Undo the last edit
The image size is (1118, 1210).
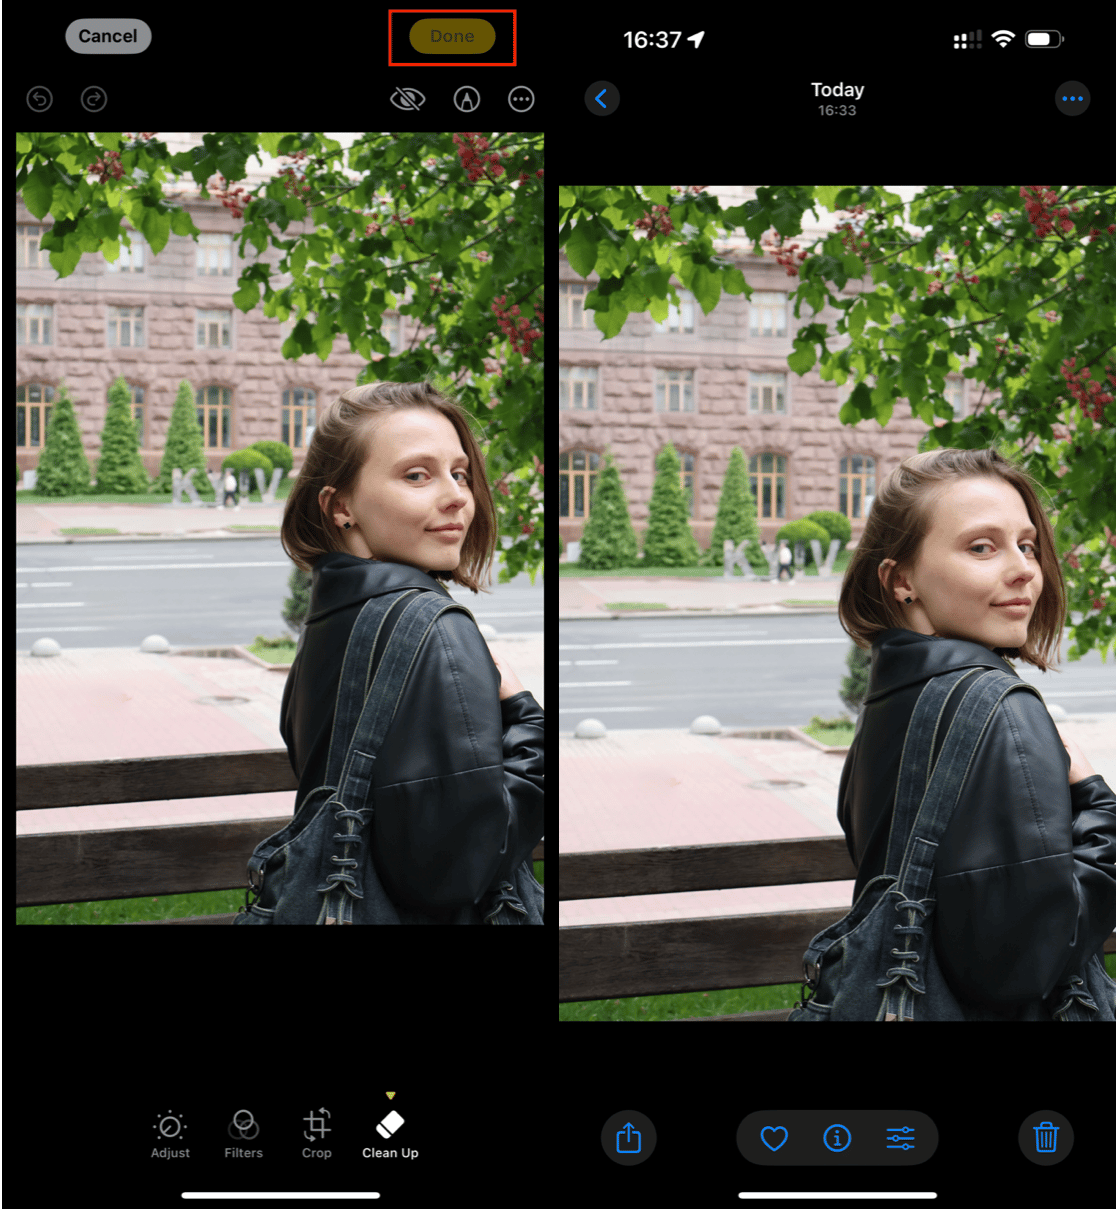39,99
